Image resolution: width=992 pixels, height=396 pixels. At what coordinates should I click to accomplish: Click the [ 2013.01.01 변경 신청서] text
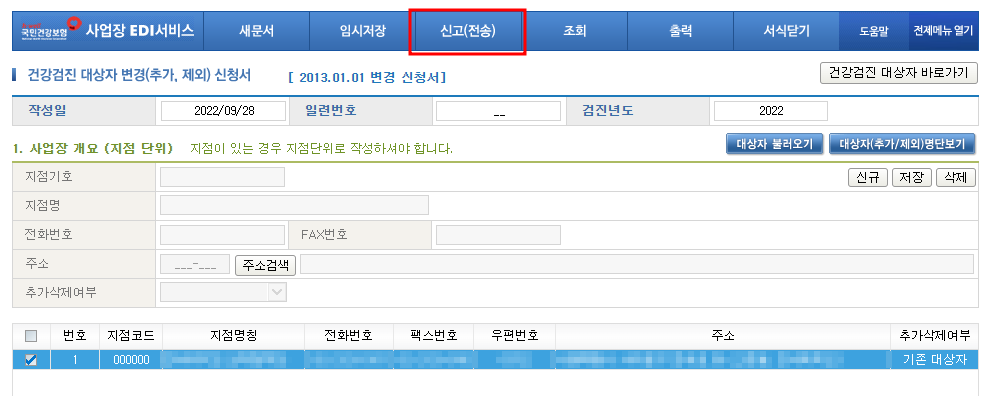point(367,78)
